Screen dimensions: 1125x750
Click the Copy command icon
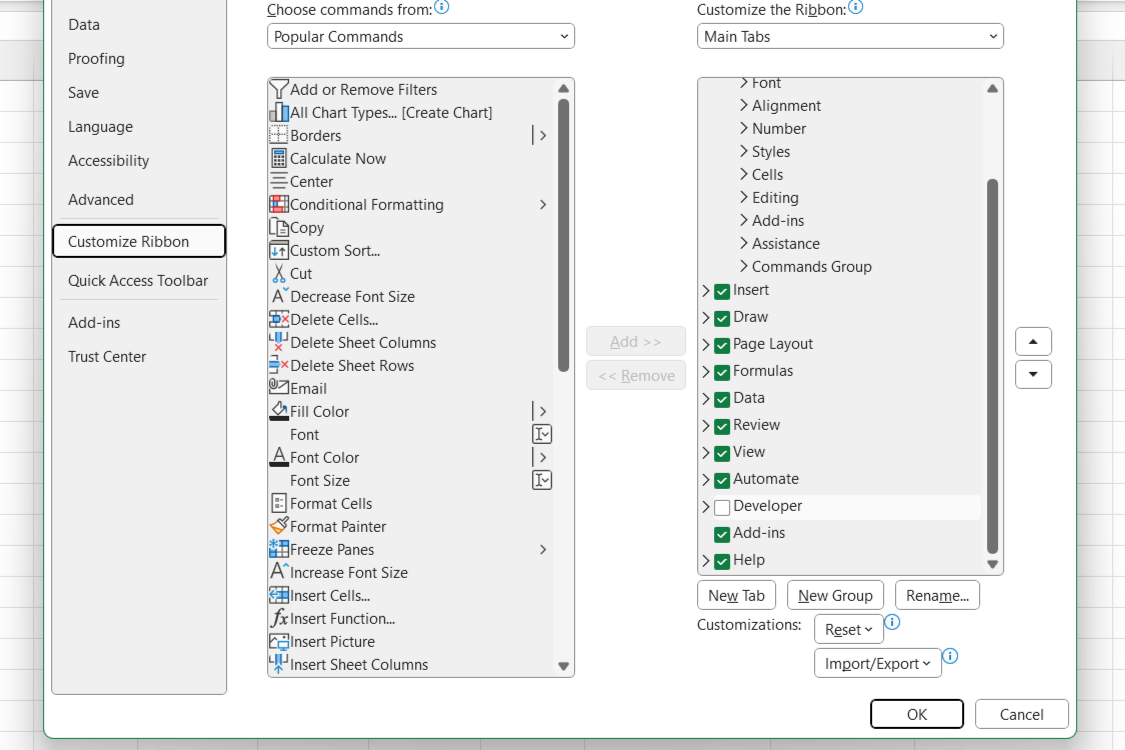coord(278,228)
